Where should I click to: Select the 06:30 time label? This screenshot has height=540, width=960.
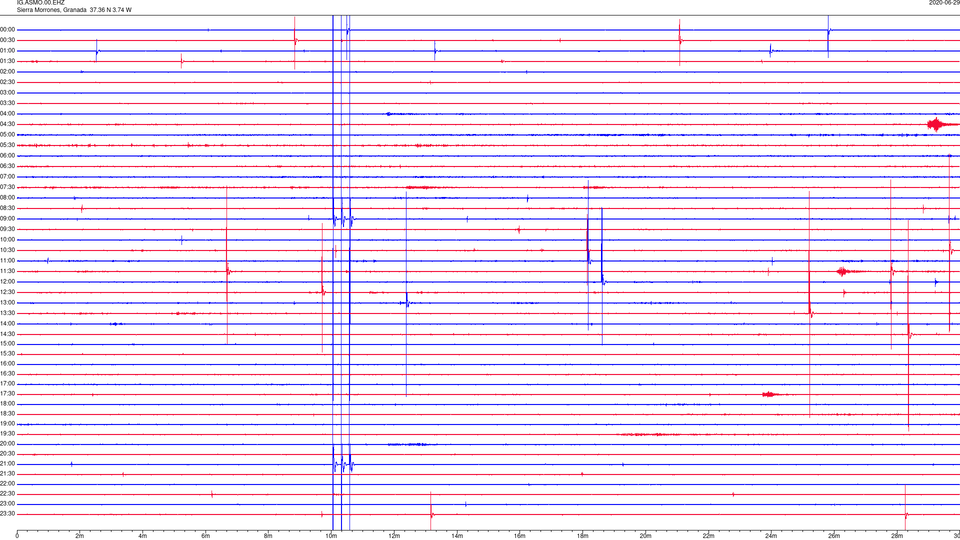tap(8, 166)
